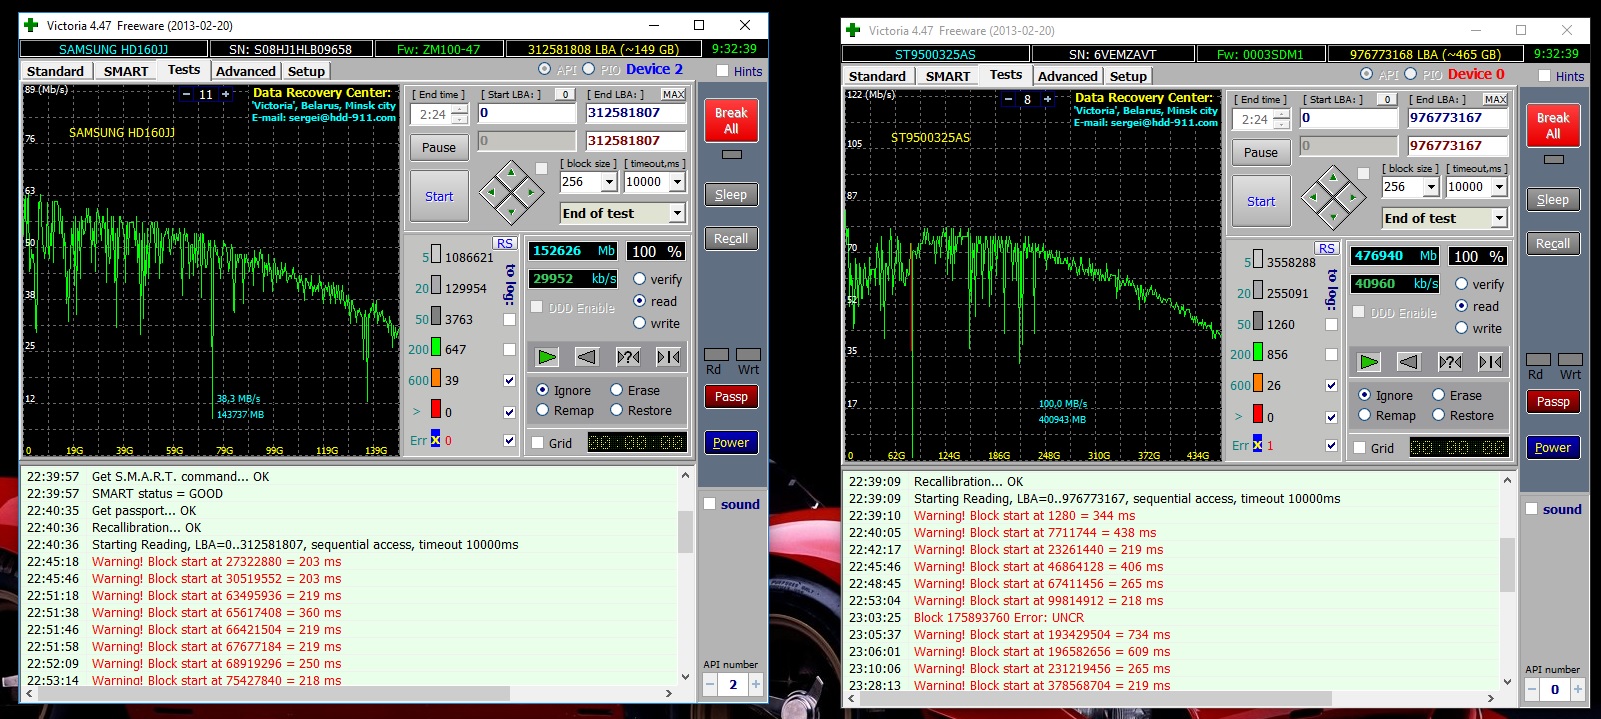Viewport: 1601px width, 719px height.
Task: Click forward scan play icon in Samsung window
Action: pos(546,357)
